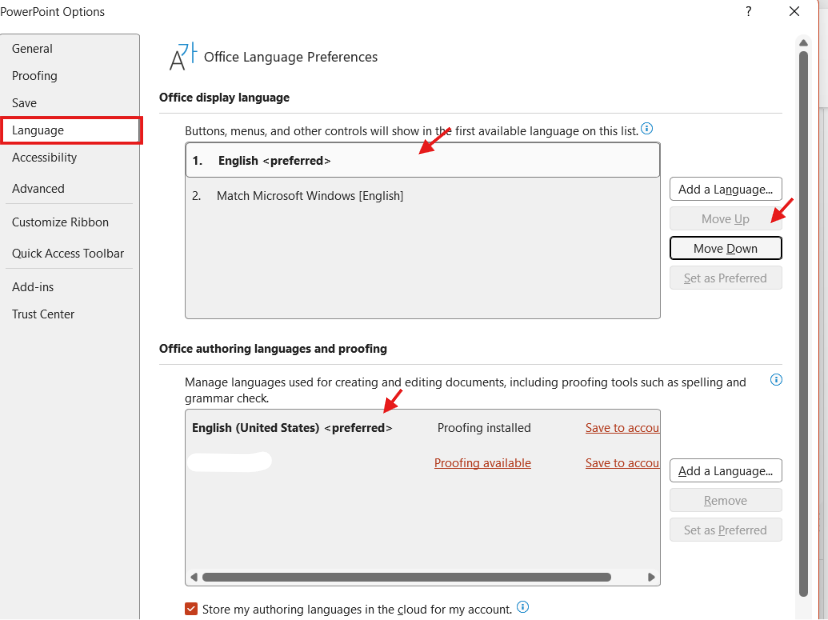
Task: Click Save to account link for English row
Action: [622, 428]
